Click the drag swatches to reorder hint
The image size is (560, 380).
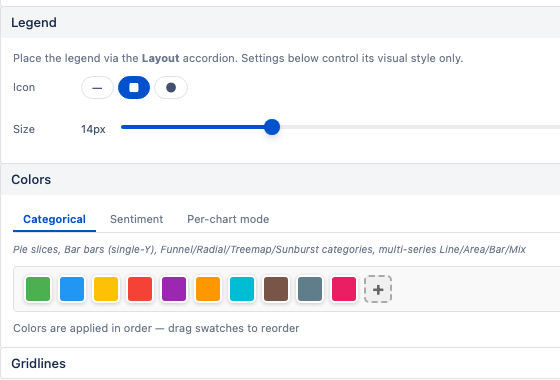234,328
